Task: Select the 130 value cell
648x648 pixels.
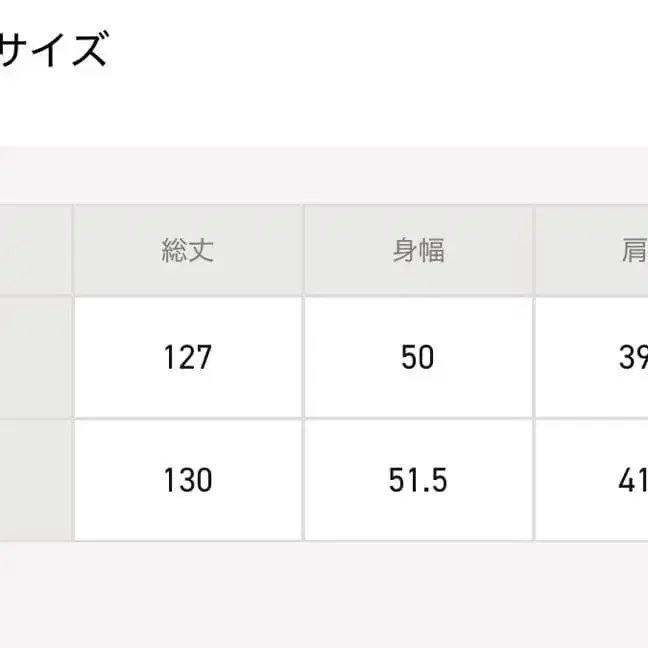Action: point(188,480)
